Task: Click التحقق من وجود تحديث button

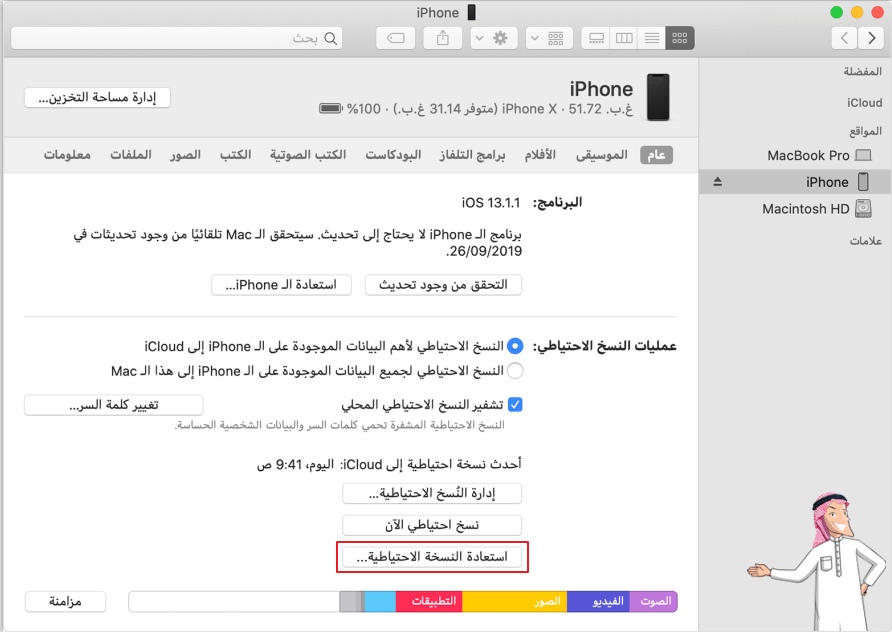Action: pyautogui.click(x=443, y=284)
